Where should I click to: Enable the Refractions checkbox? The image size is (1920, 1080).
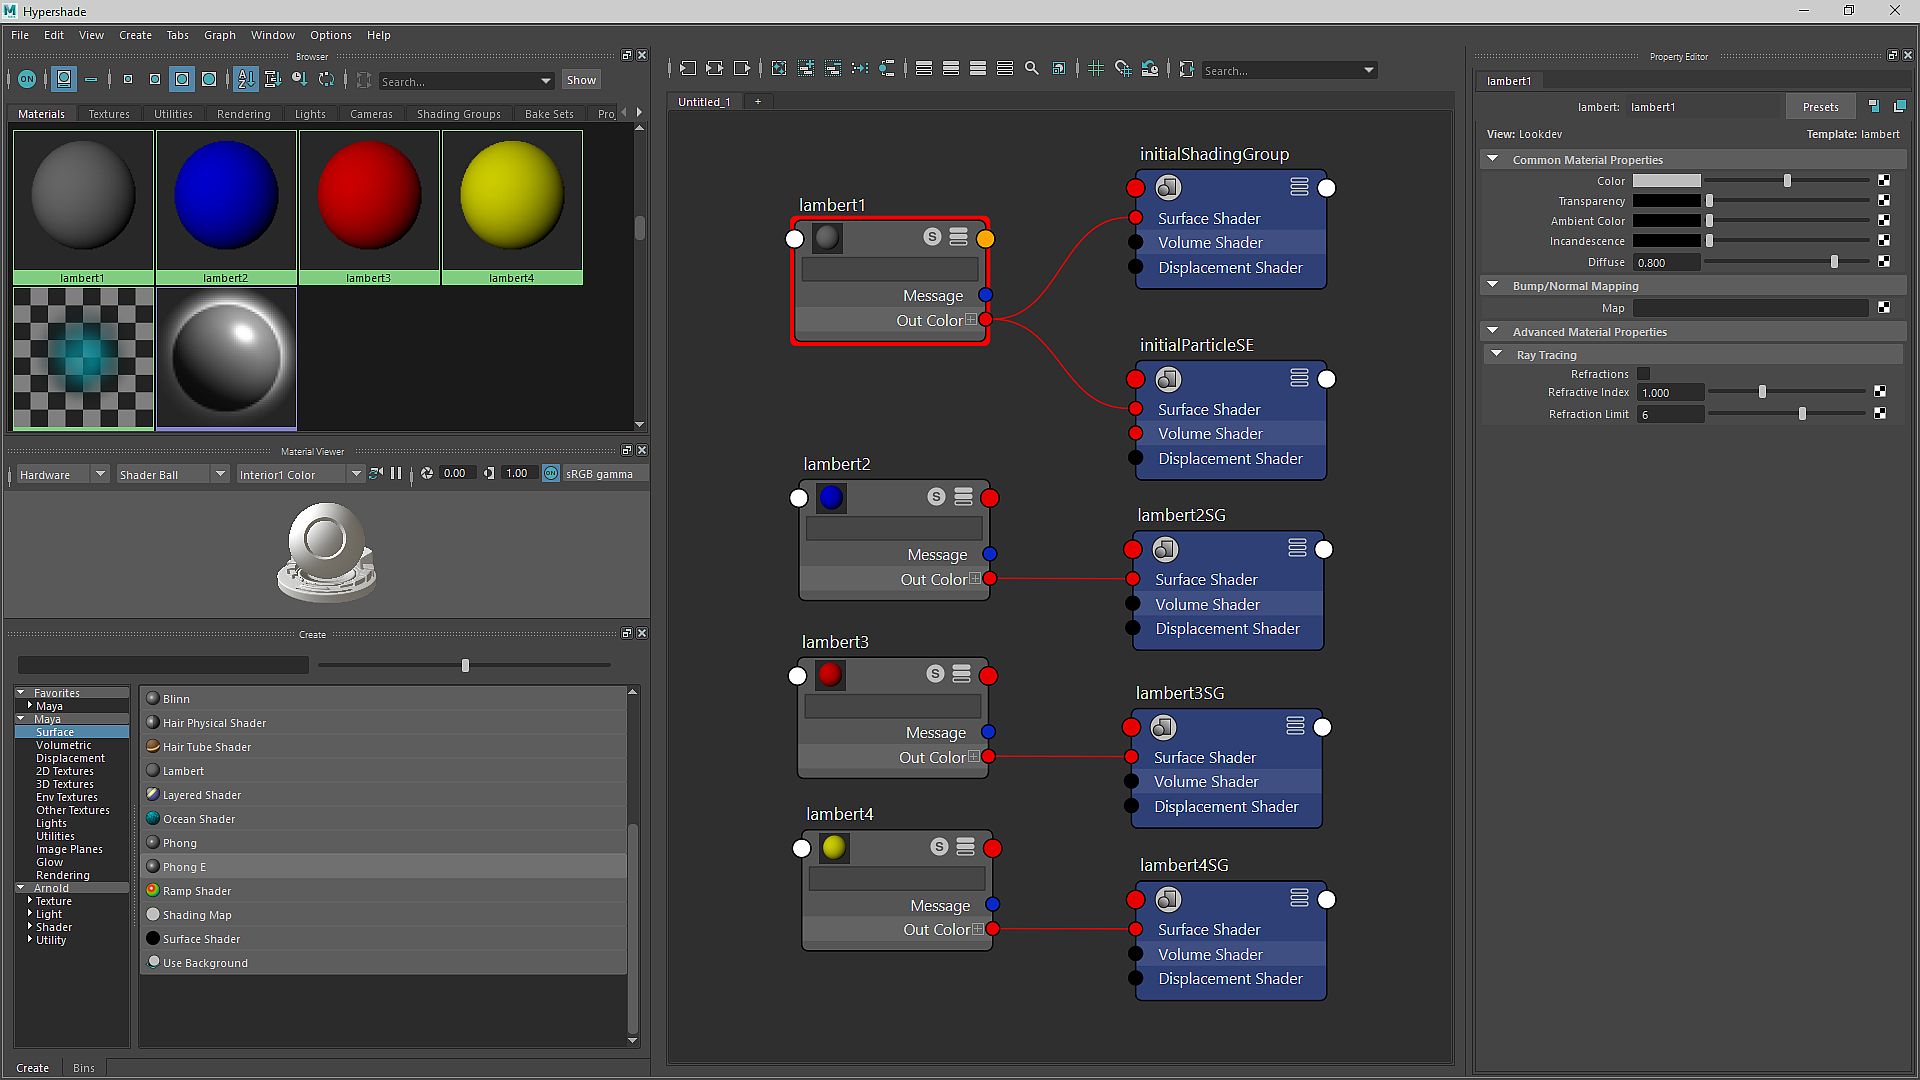point(1643,374)
